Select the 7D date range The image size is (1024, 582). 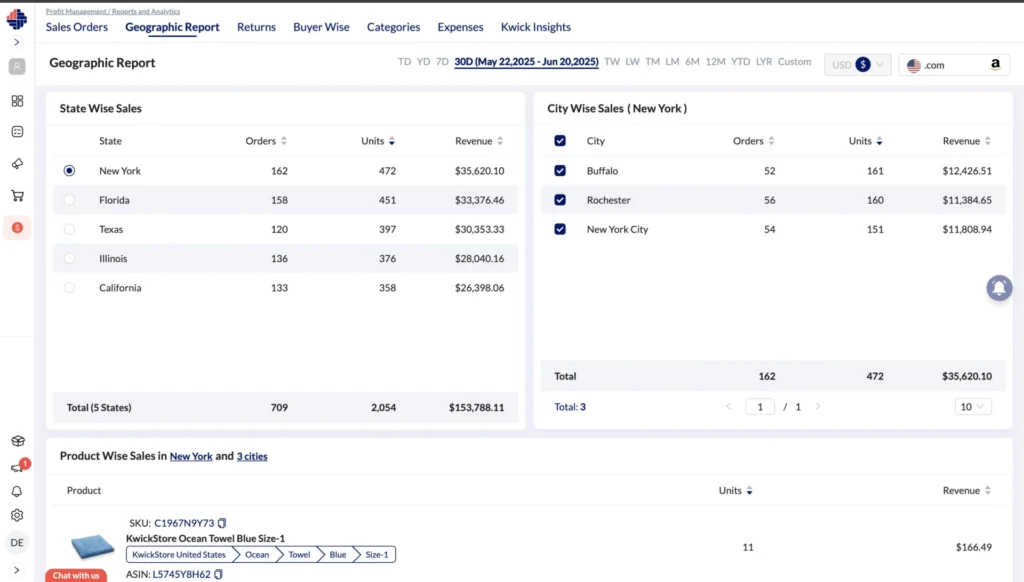pos(442,62)
